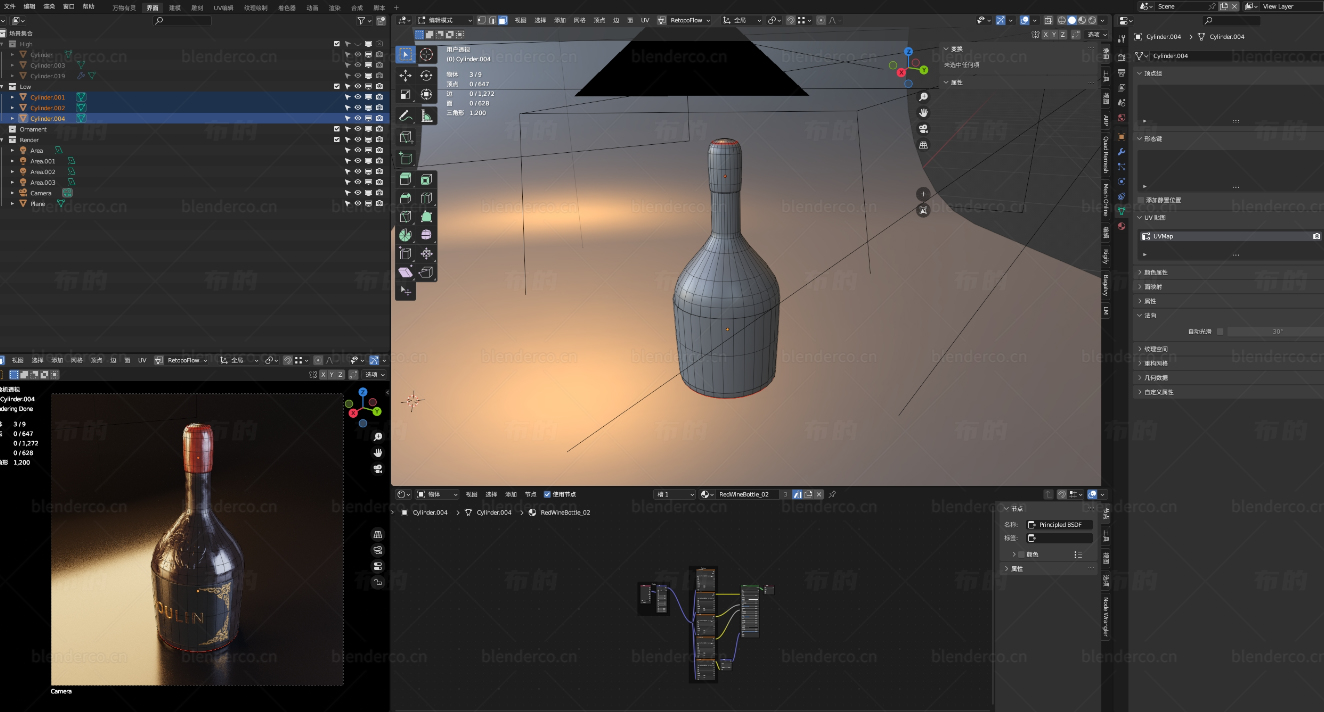Uncheck the Ornament collection checkbox
This screenshot has height=712, width=1324.
tap(337, 129)
